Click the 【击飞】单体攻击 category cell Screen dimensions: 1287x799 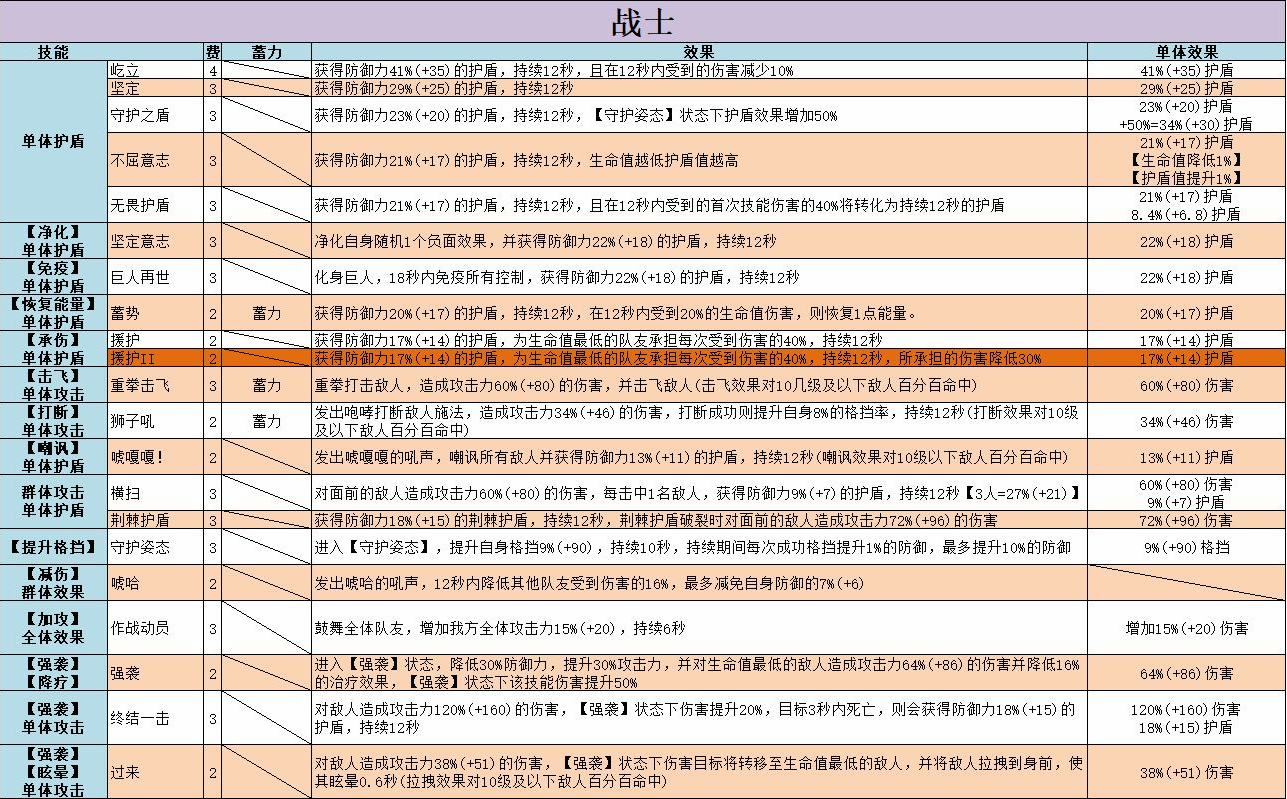[53, 385]
